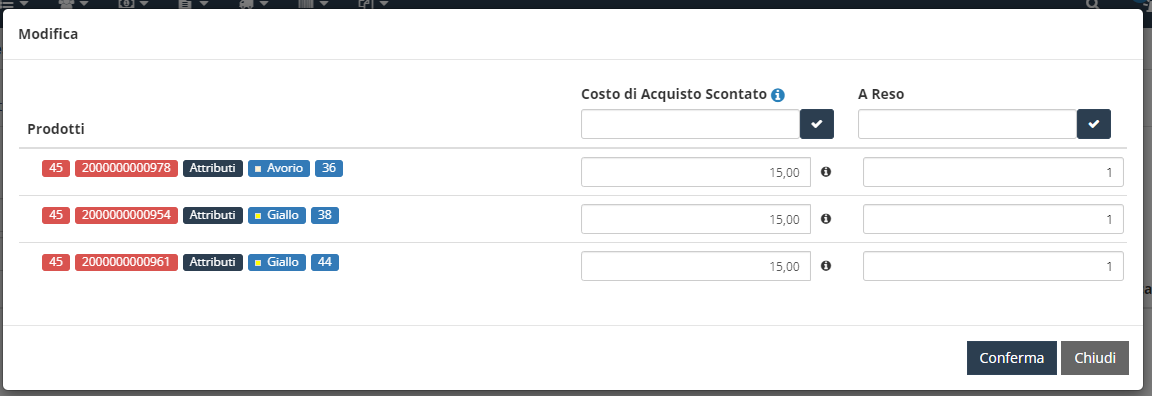The image size is (1152, 396).
Task: Confirm changes with Conferma button
Action: click(1012, 358)
